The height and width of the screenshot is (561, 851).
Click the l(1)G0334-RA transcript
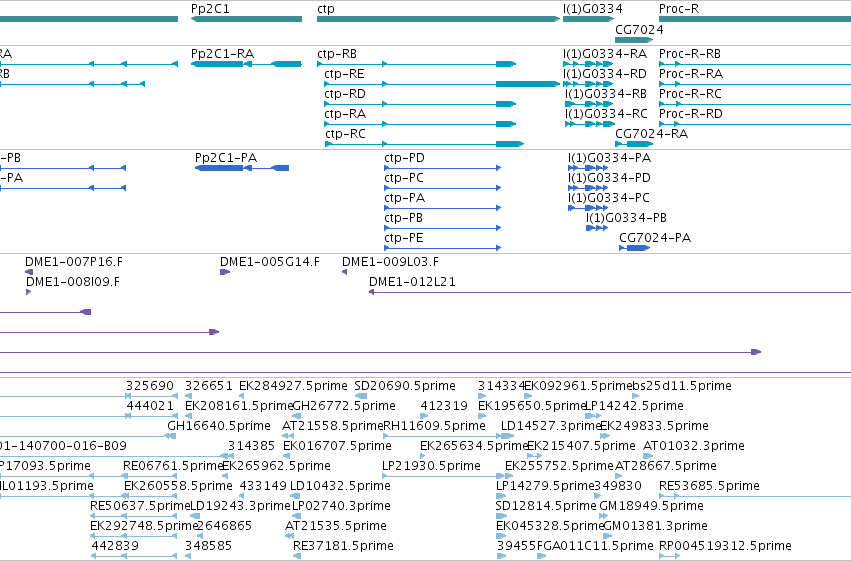coord(588,64)
